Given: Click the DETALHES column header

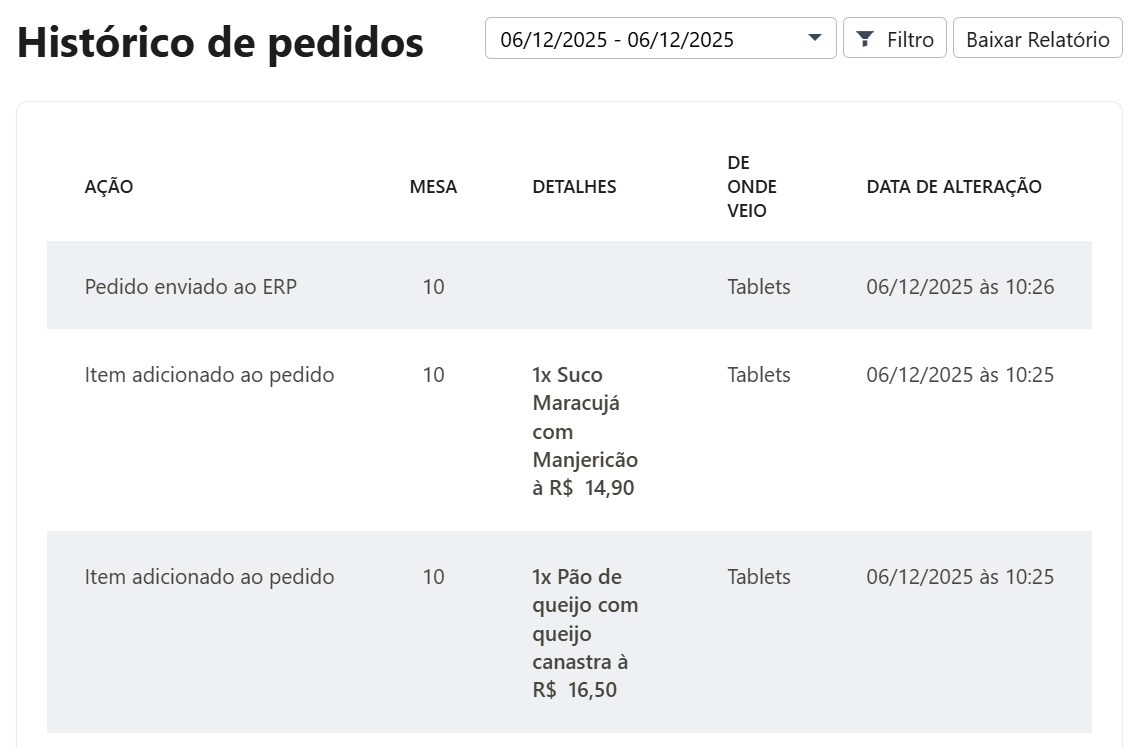Looking at the screenshot, I should coord(574,187).
